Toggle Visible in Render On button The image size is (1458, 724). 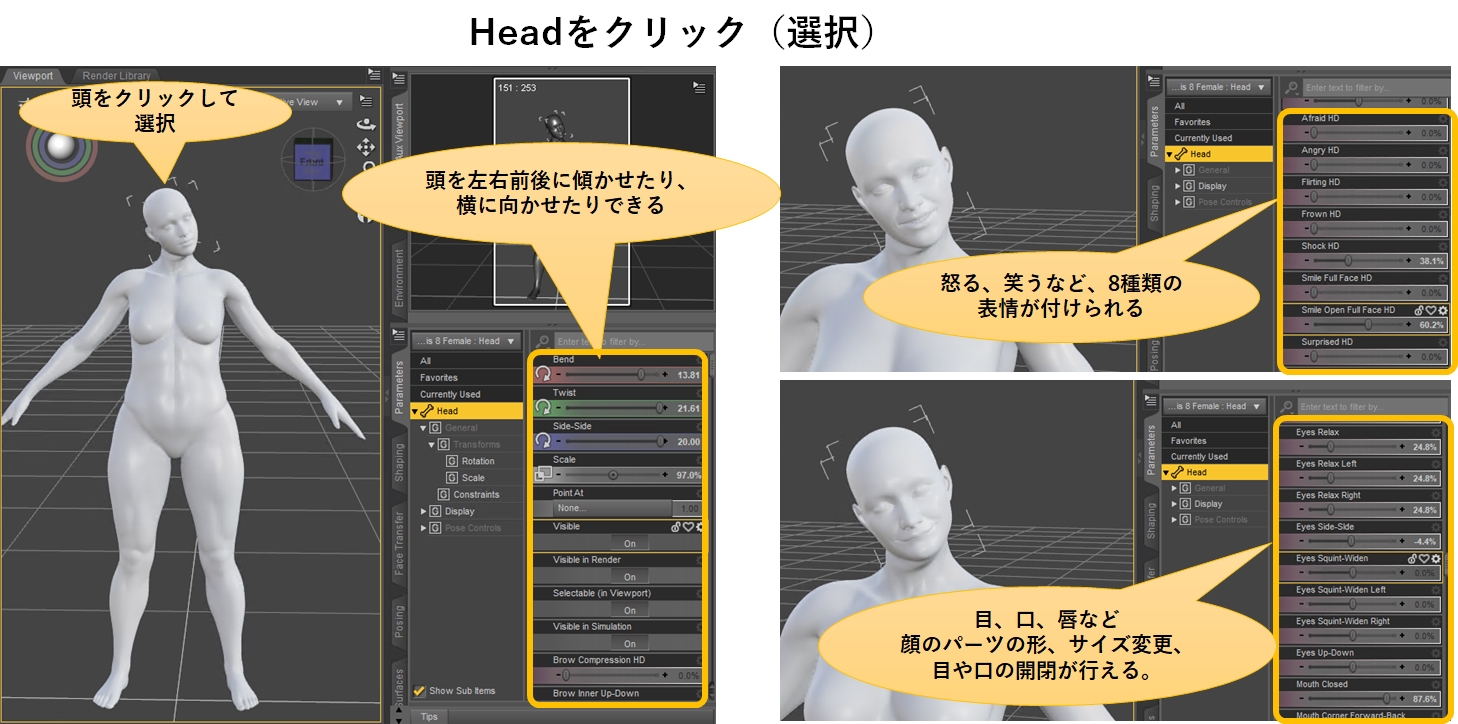(x=629, y=577)
